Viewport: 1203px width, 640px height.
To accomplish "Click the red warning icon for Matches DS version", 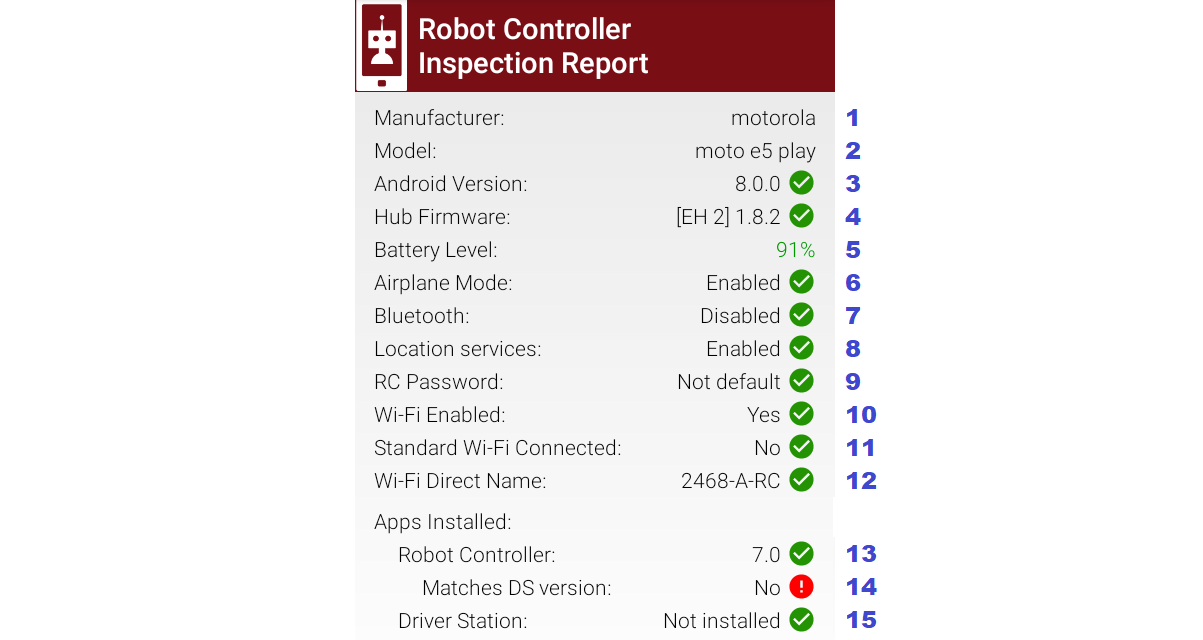I will tap(801, 587).
